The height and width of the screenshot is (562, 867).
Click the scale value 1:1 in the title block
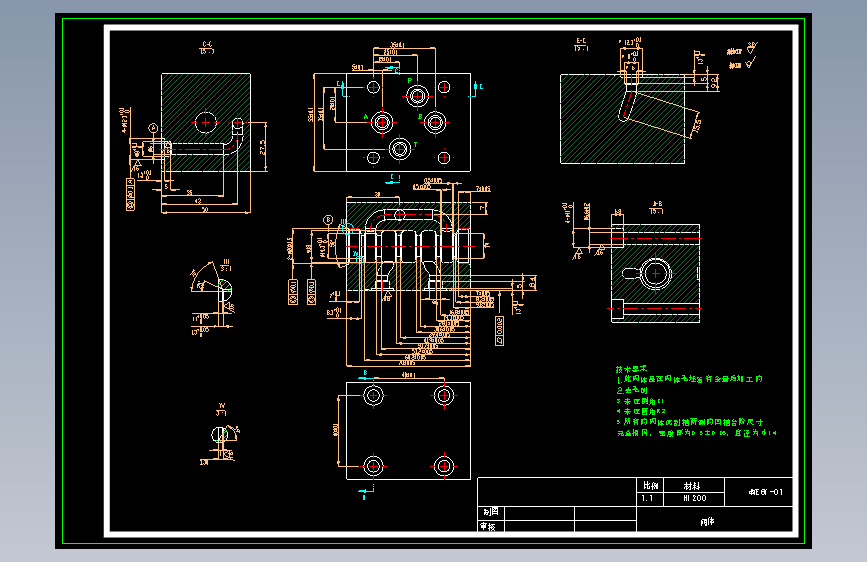647,498
